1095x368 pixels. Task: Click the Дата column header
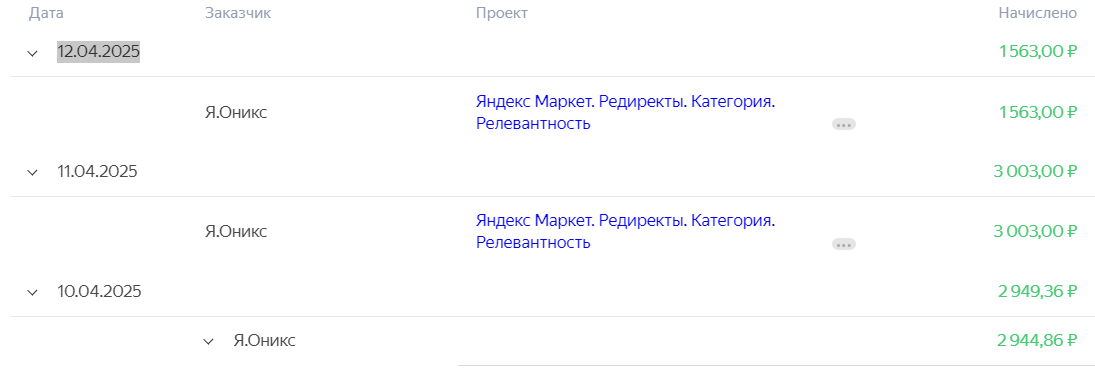(x=45, y=13)
